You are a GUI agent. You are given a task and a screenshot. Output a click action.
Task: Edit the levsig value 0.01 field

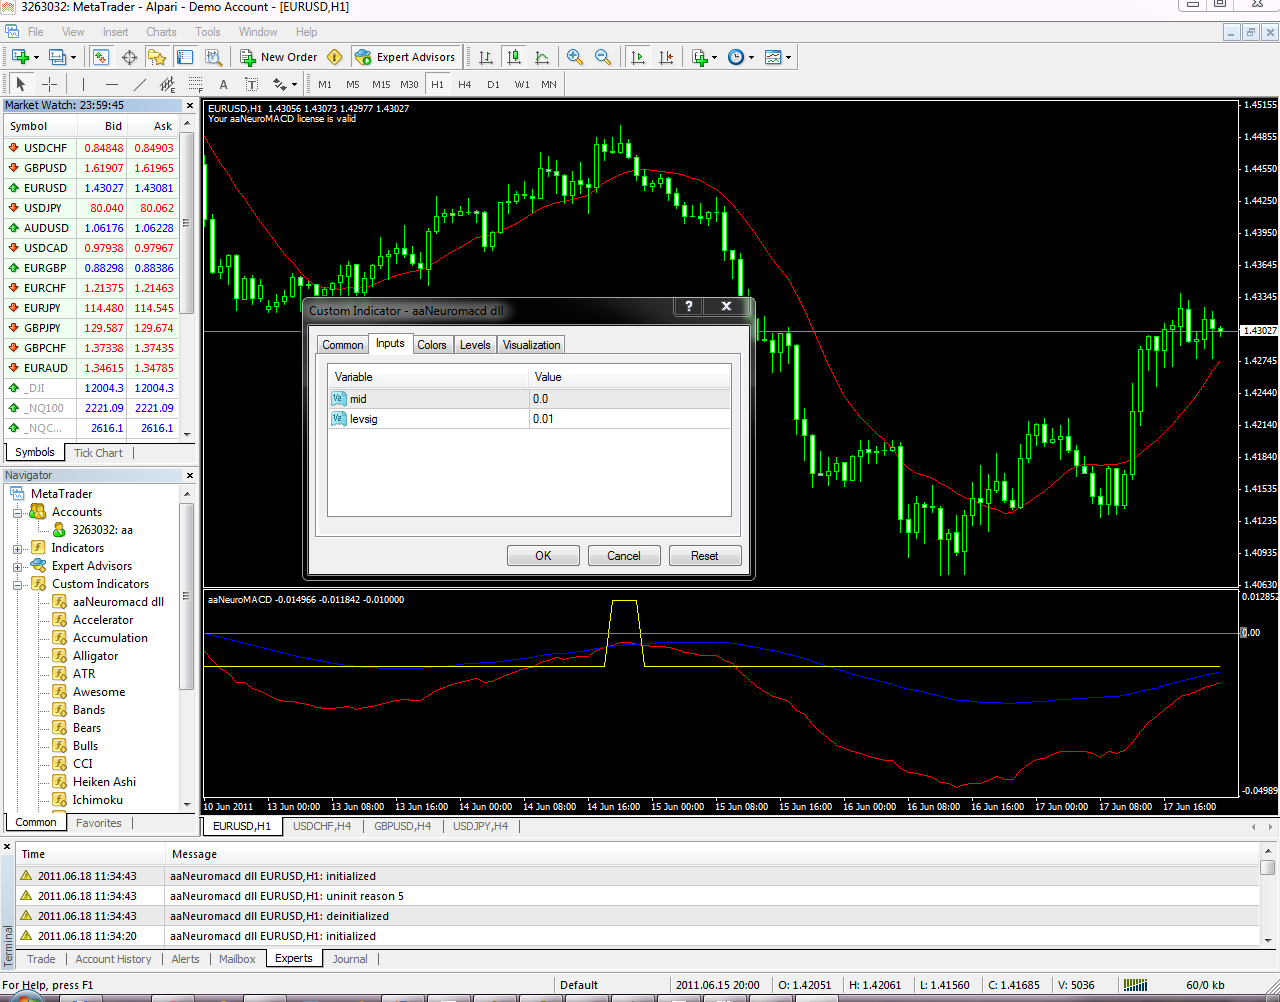point(630,419)
